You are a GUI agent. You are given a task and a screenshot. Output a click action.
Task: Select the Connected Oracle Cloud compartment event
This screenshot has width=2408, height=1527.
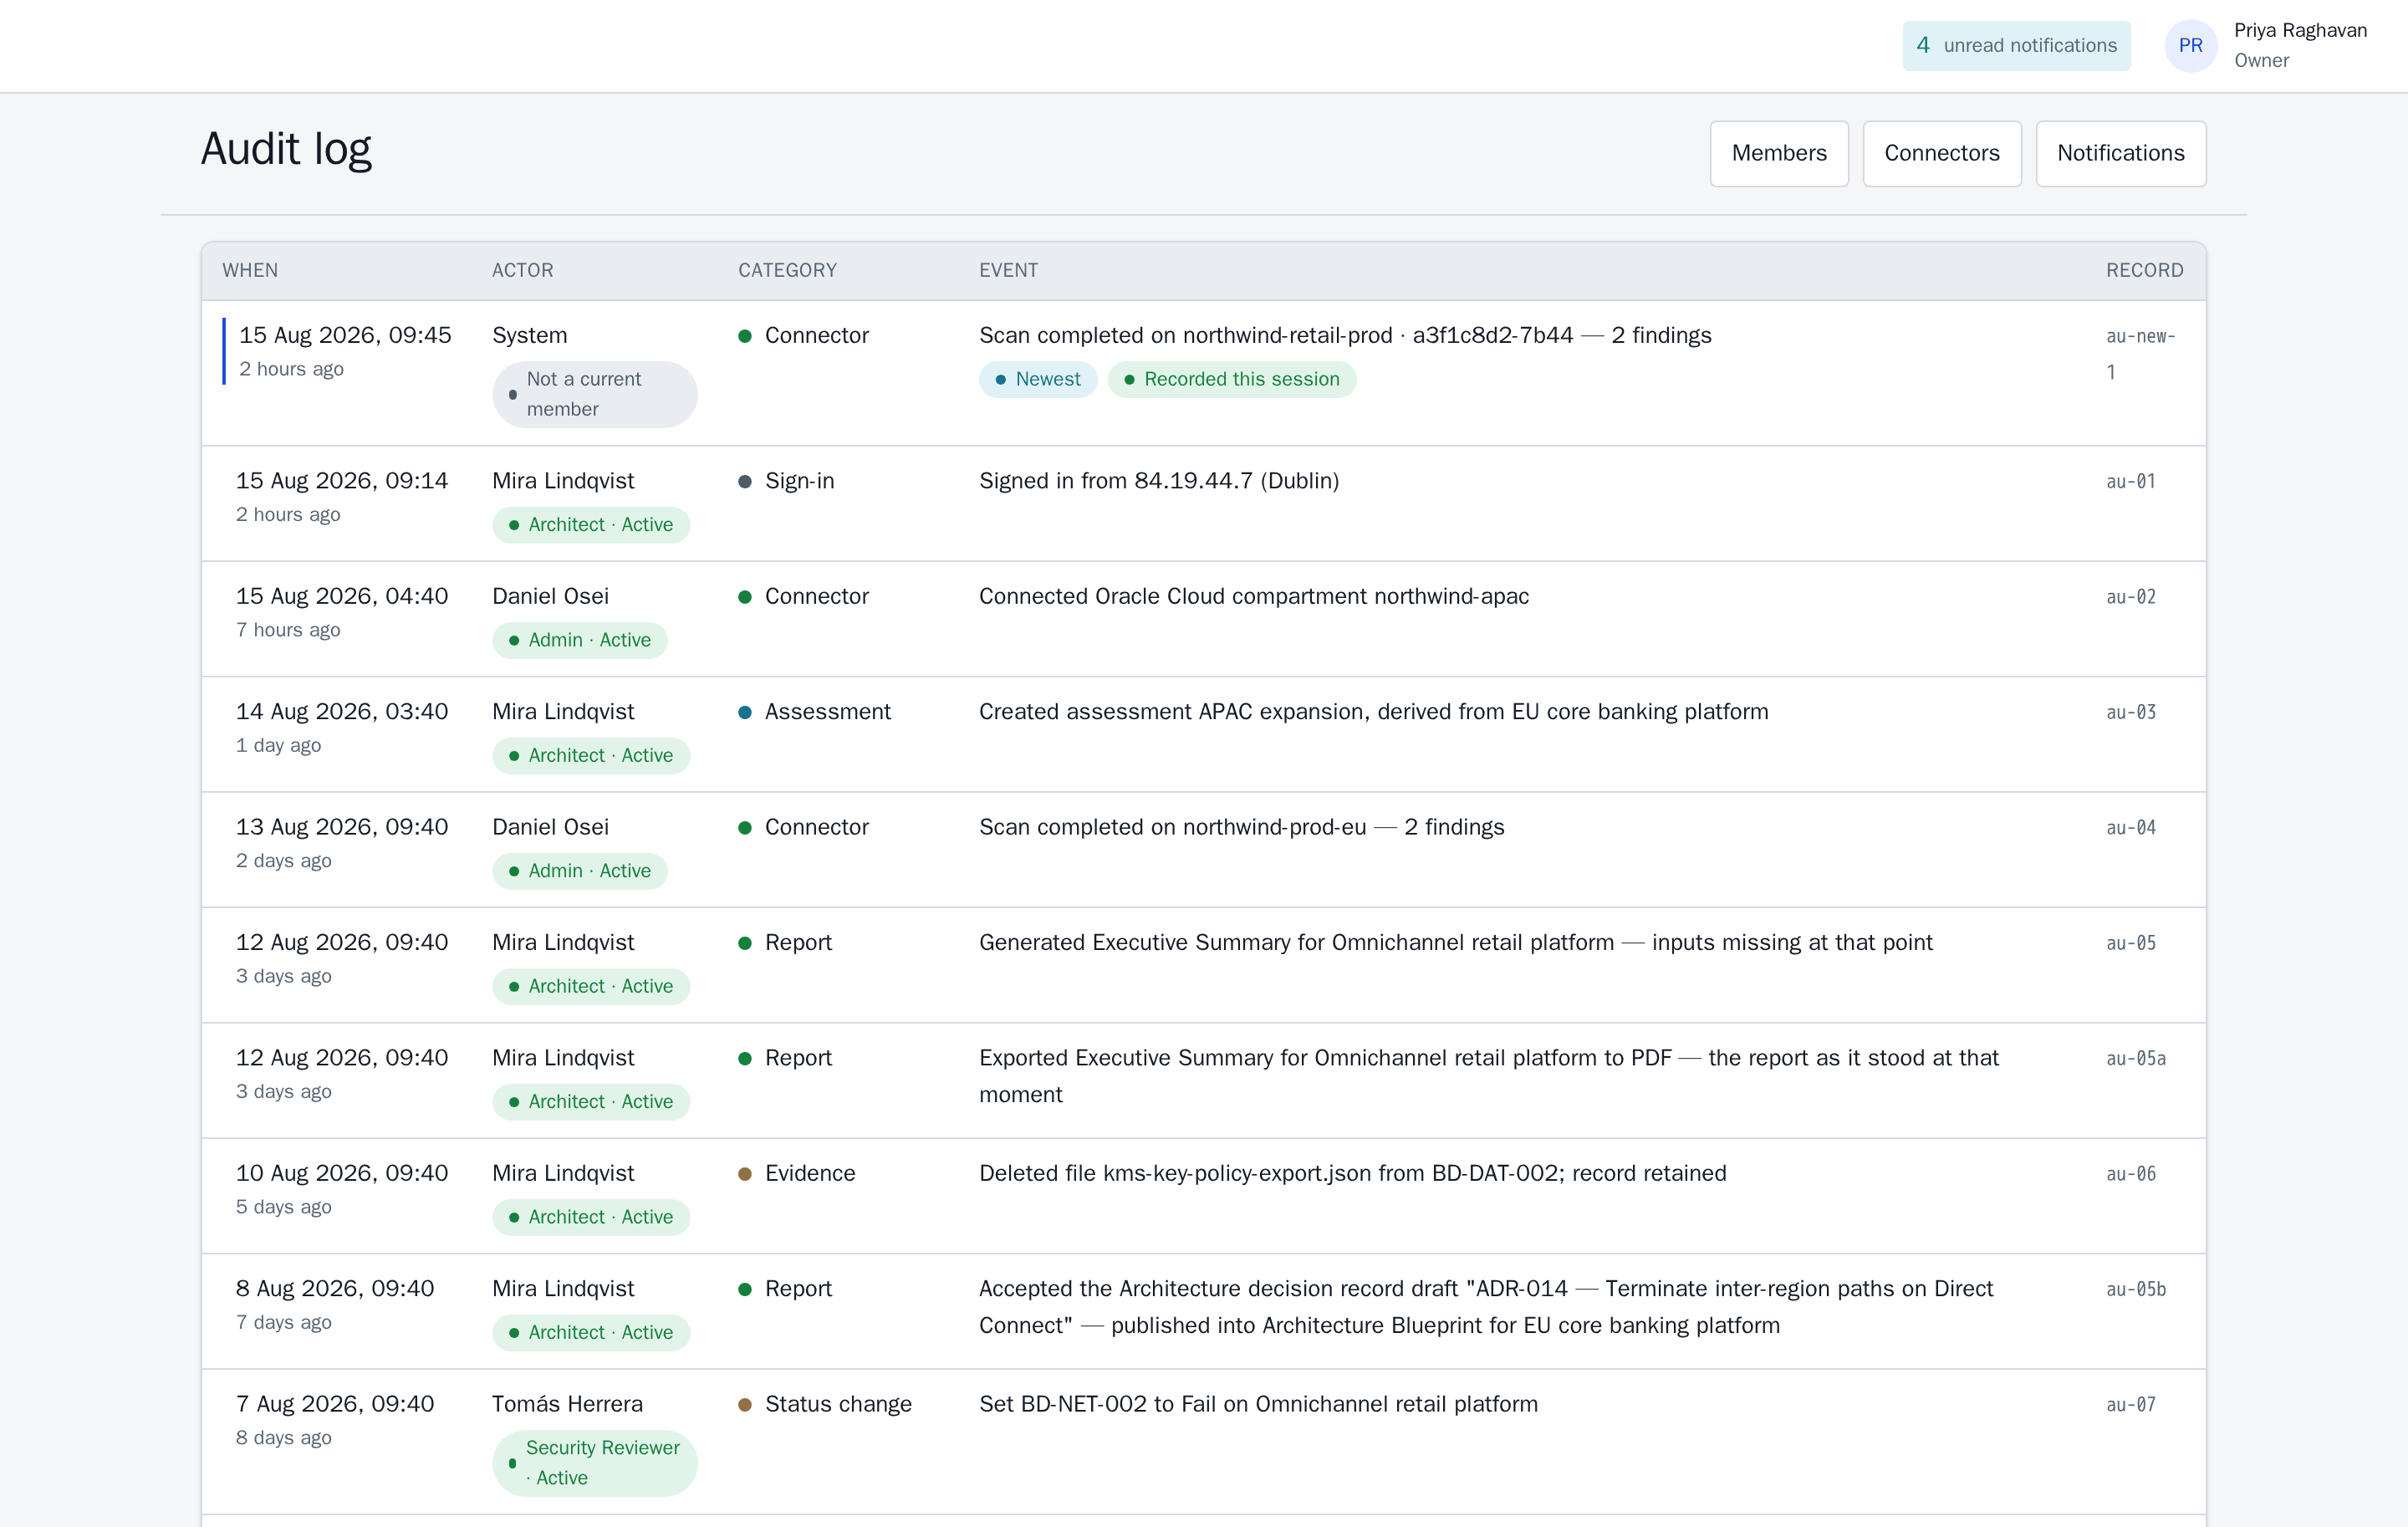point(1253,596)
